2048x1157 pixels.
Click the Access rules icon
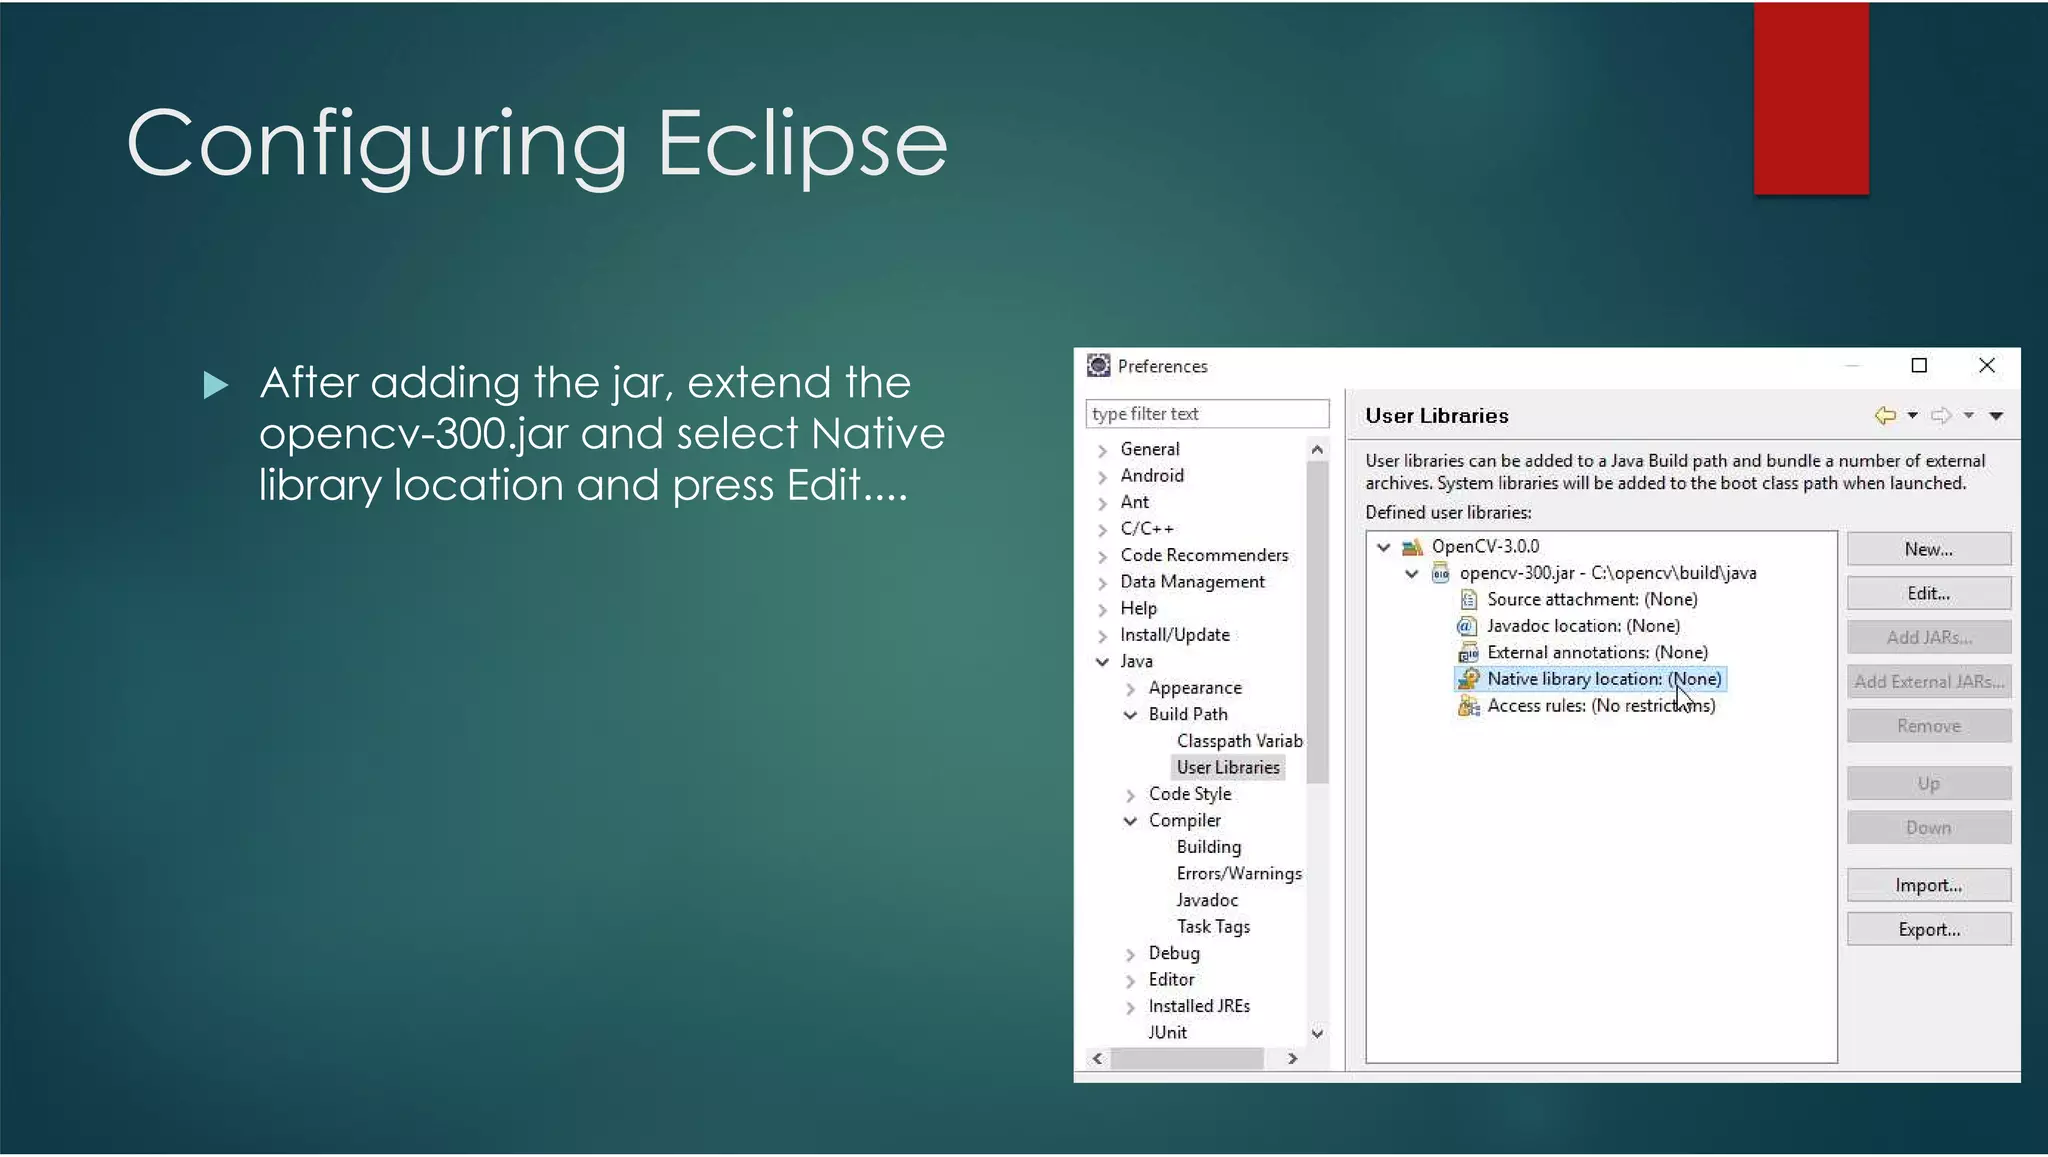(1468, 707)
